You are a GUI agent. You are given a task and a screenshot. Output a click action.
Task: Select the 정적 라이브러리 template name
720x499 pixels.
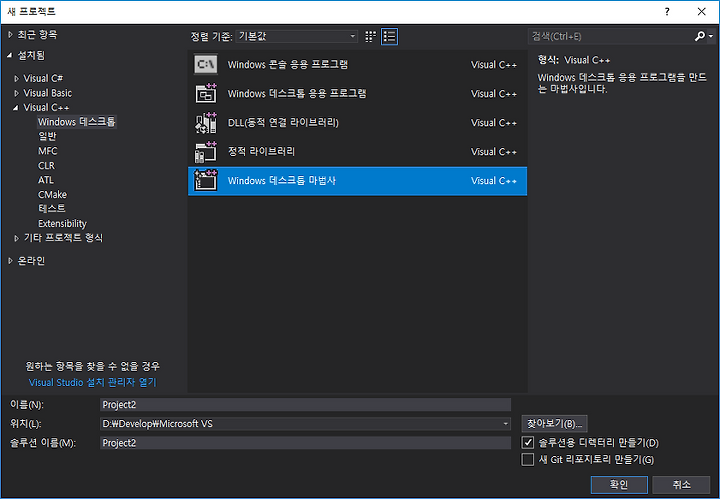tap(261, 151)
